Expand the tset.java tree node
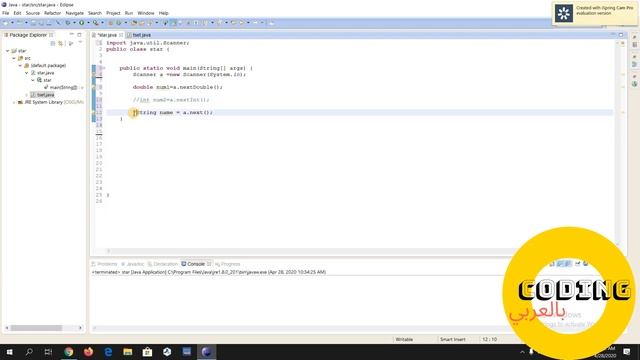640x360 pixels. [27, 95]
